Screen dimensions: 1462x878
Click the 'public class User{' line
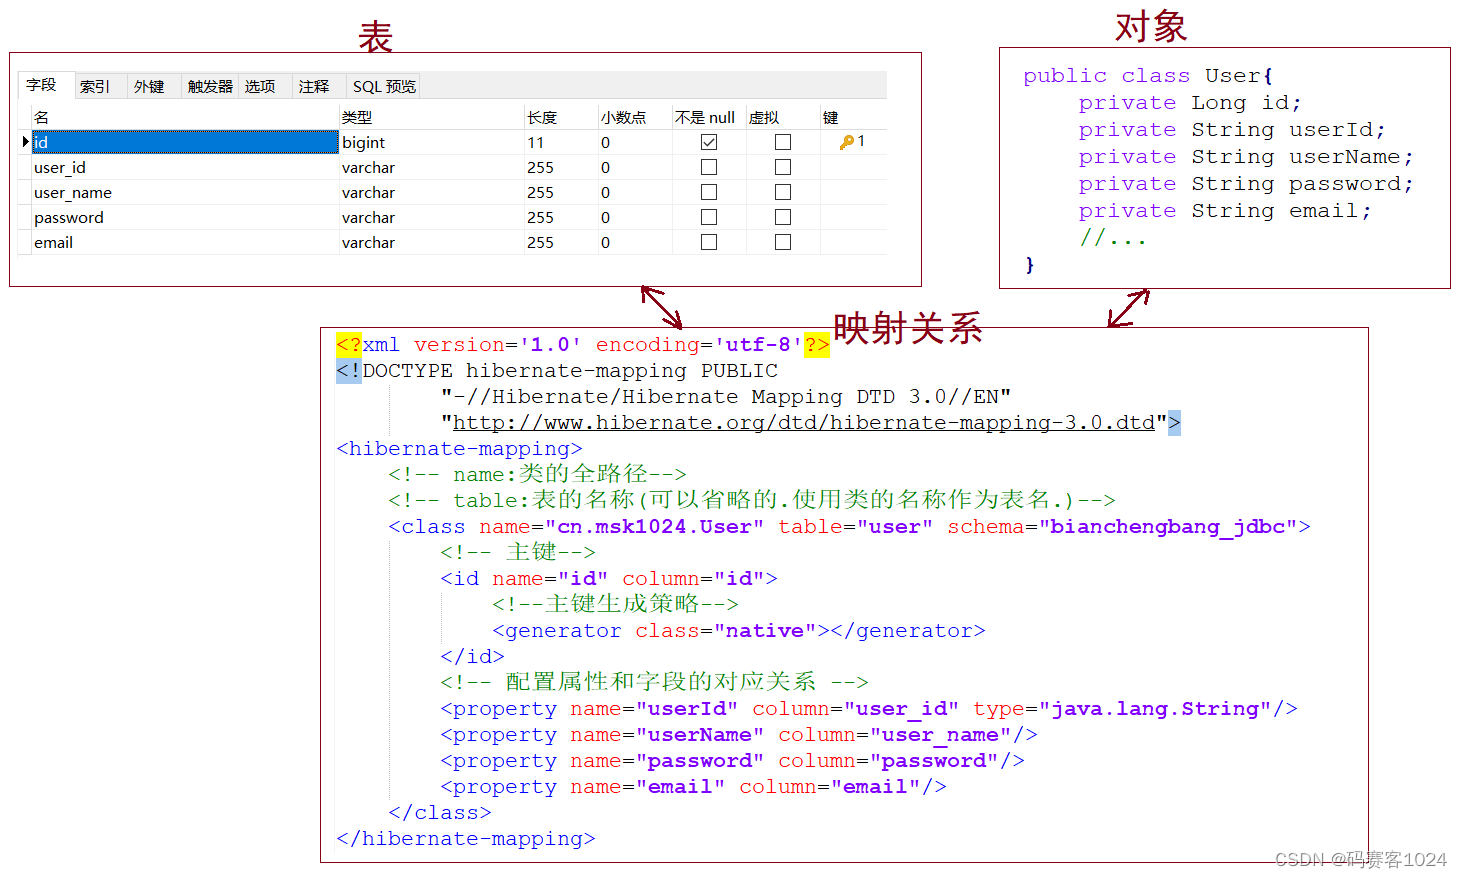click(x=1148, y=76)
